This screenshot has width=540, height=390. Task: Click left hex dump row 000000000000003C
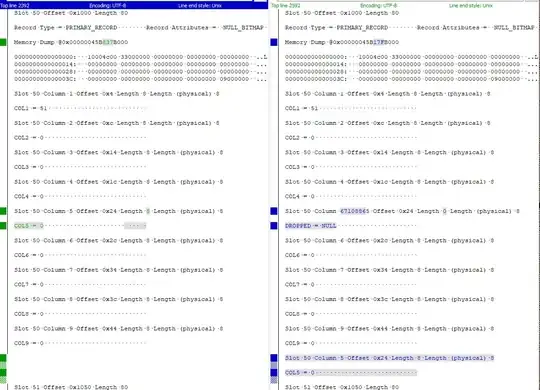[141, 79]
